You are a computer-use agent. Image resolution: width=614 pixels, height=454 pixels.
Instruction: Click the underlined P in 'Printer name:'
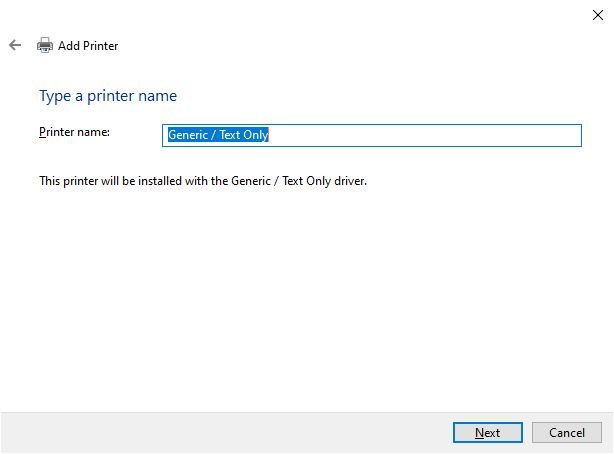click(42, 132)
